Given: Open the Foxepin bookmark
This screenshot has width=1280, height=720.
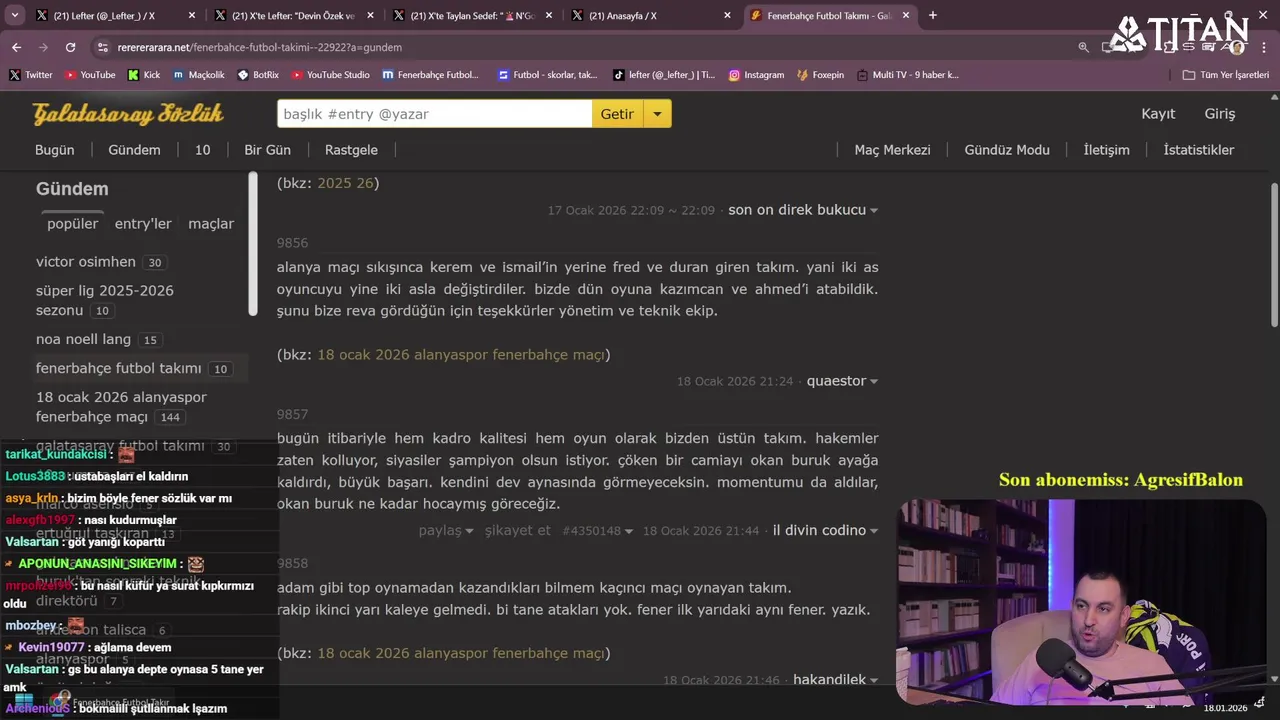Looking at the screenshot, I should pyautogui.click(x=820, y=75).
